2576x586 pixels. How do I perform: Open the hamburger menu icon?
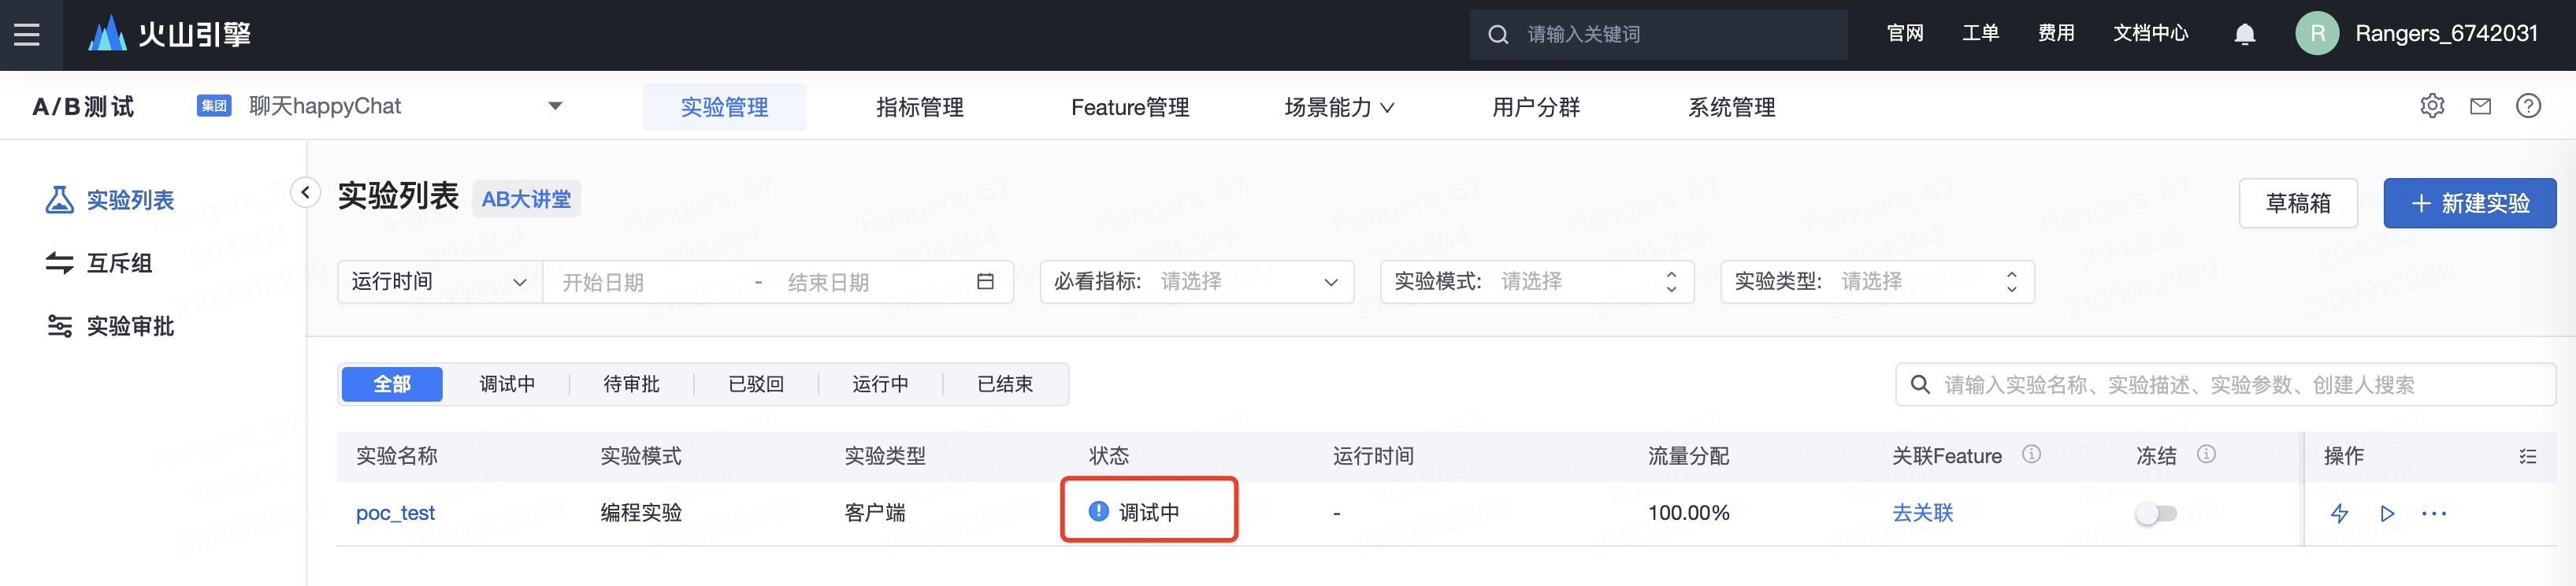click(x=27, y=35)
